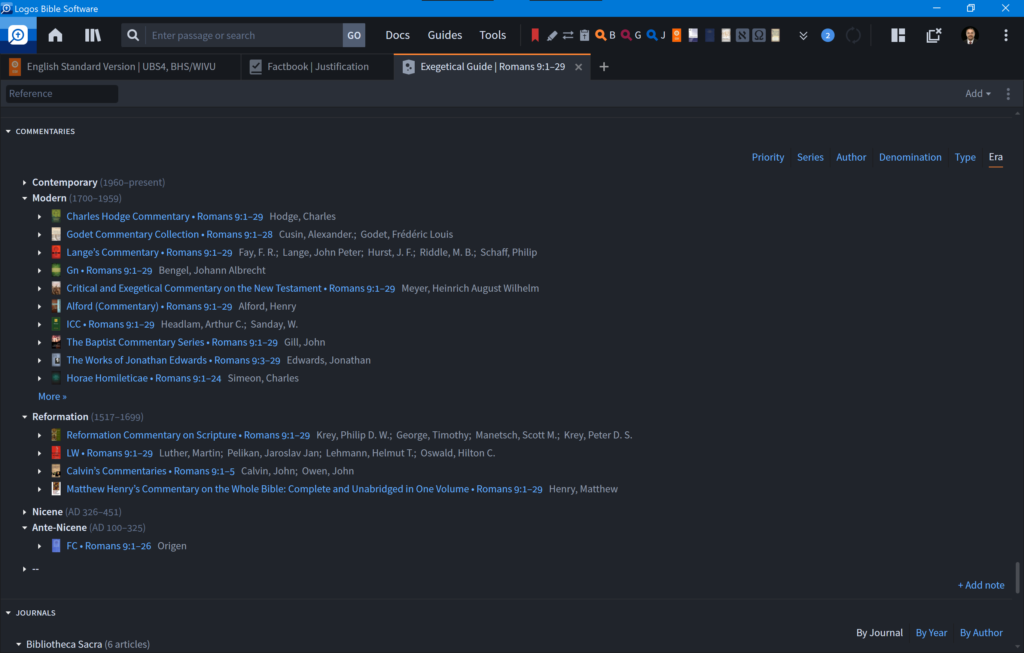1024x653 pixels.
Task: Click the FC Origen book cover icon
Action: click(x=56, y=546)
